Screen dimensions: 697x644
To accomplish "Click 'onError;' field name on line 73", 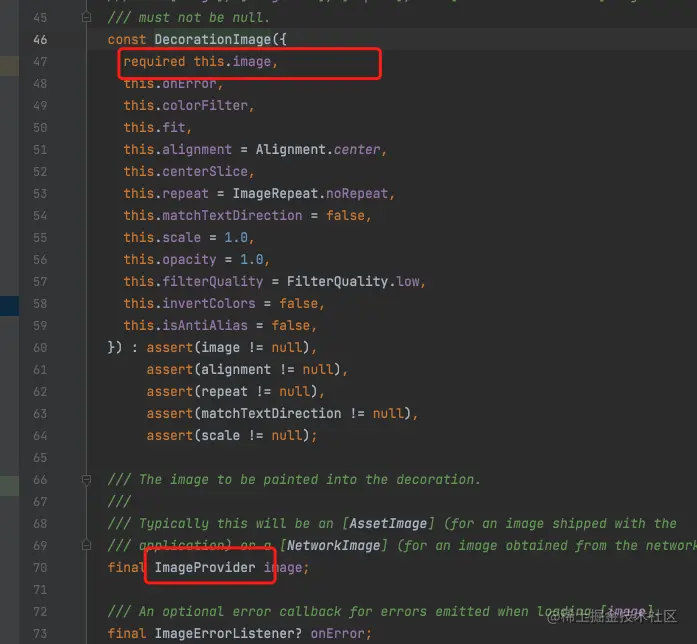I will pos(341,634).
